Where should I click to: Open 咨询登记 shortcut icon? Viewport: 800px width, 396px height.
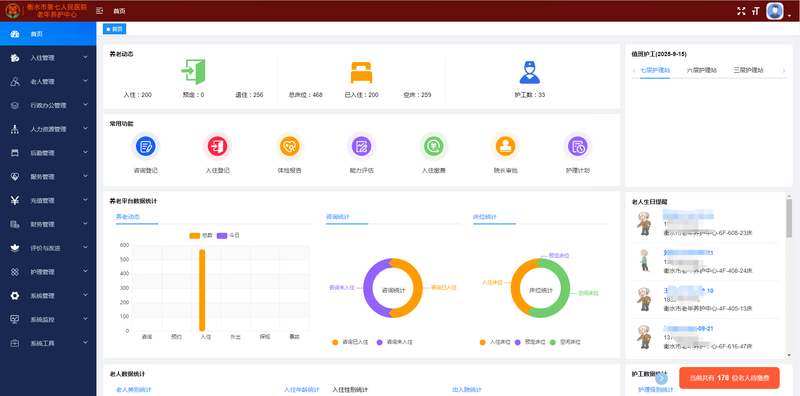(145, 146)
